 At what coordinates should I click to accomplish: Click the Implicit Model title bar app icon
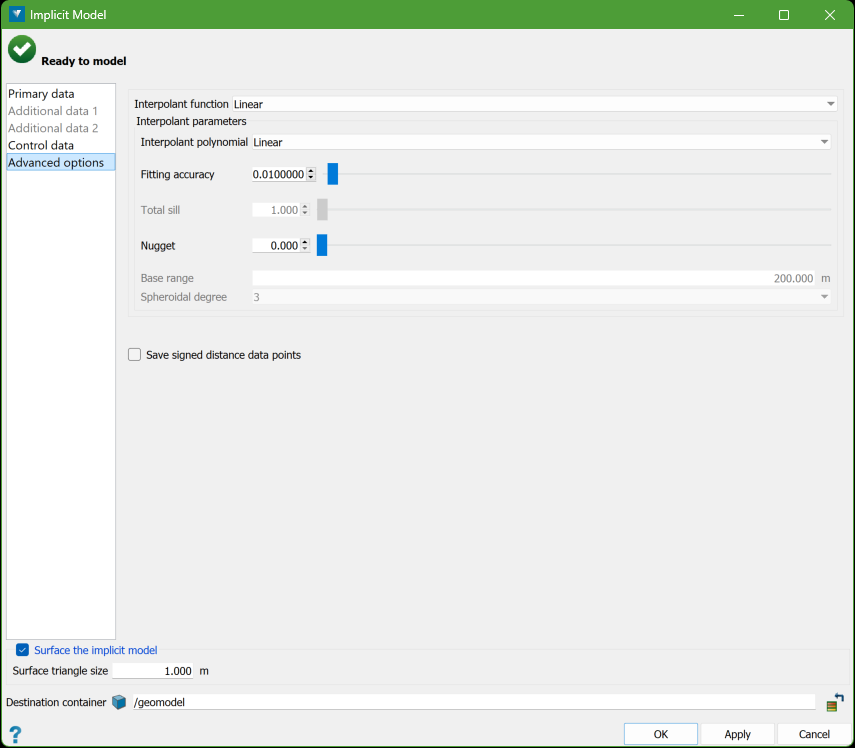16,15
